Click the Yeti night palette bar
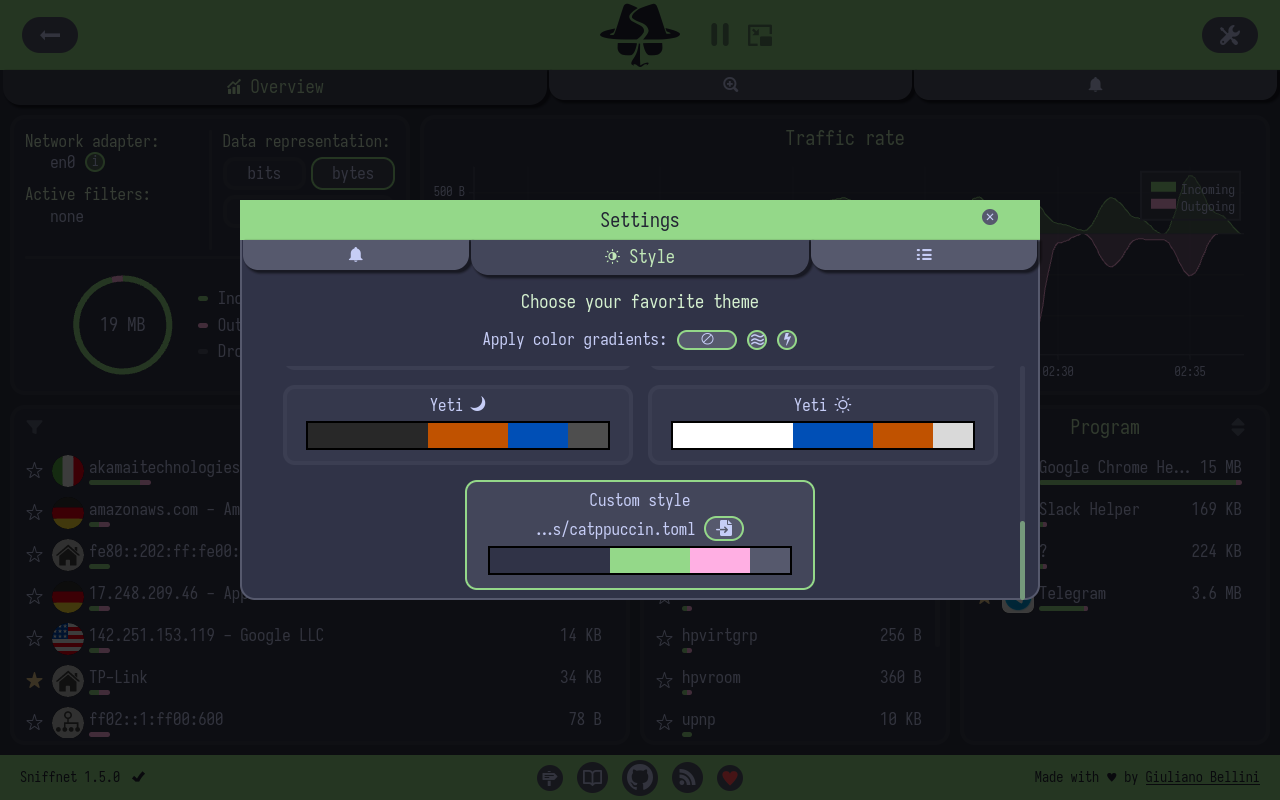 (x=458, y=435)
